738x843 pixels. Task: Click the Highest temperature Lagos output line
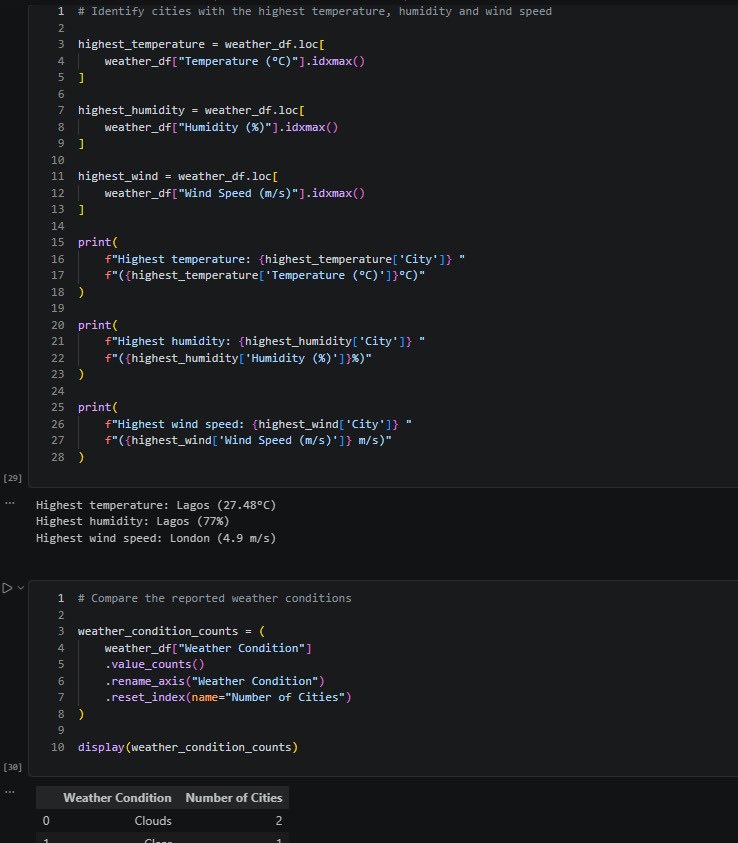156,505
